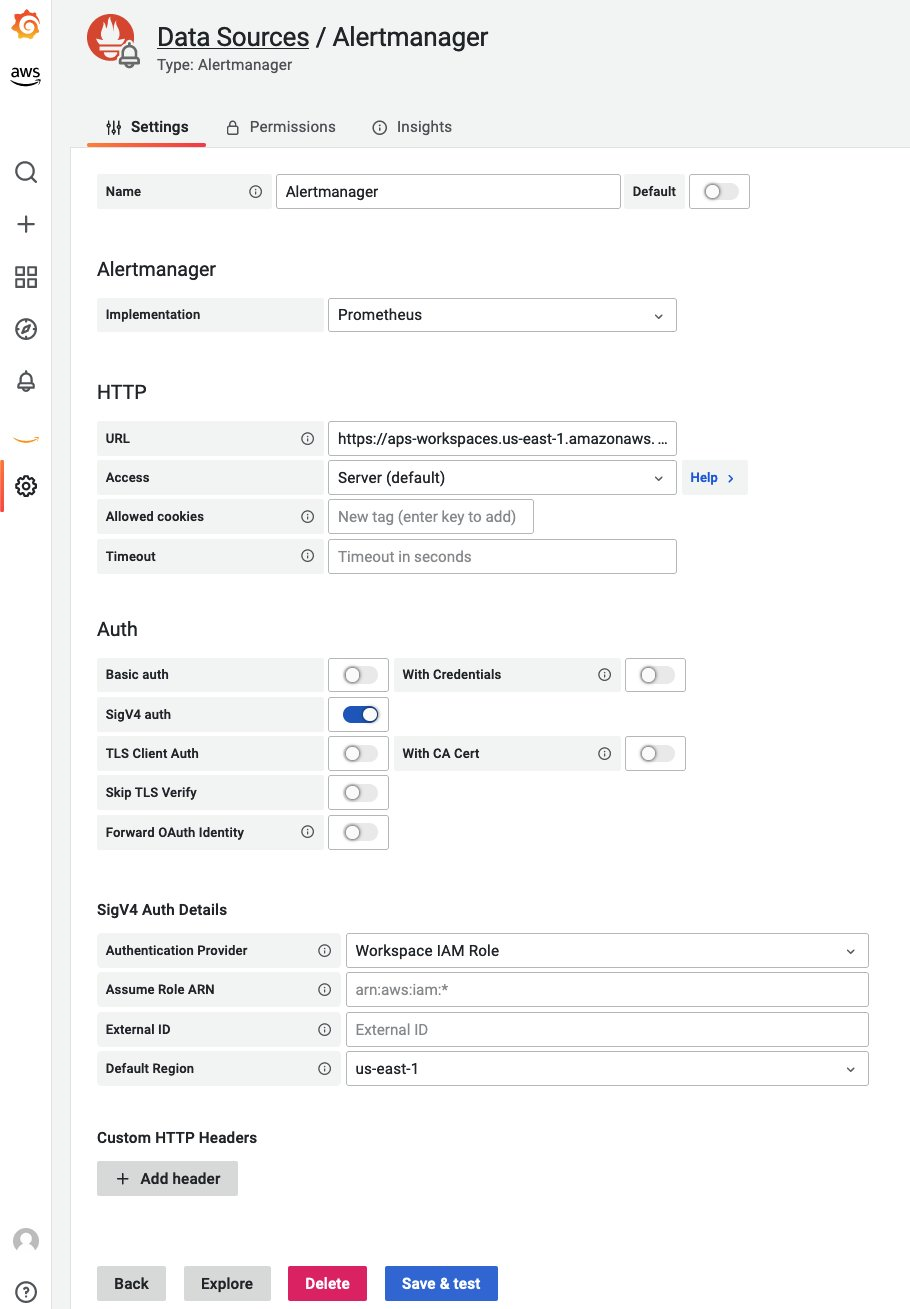Enable the Default data source toggle

tap(719, 191)
